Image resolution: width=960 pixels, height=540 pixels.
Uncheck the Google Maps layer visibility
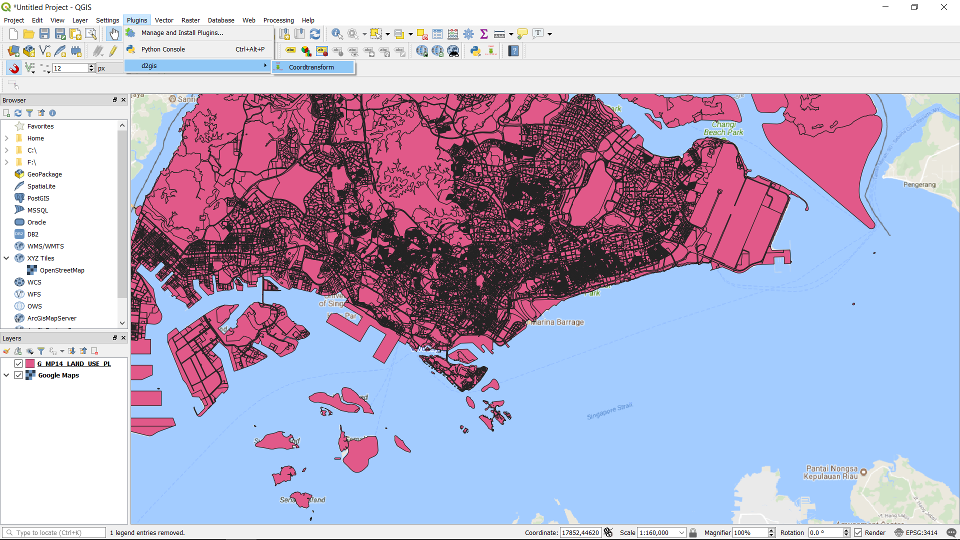19,376
